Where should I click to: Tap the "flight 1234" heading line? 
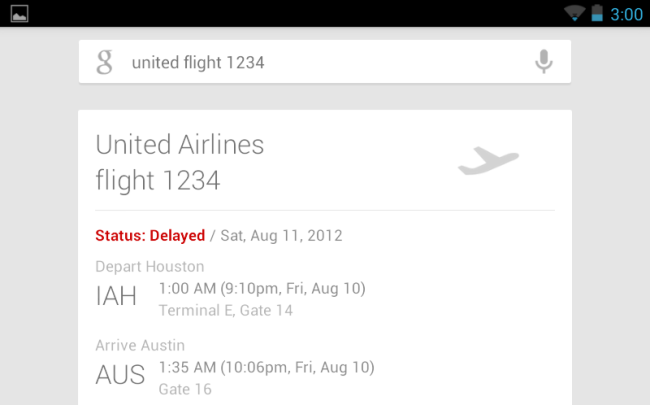tap(157, 180)
